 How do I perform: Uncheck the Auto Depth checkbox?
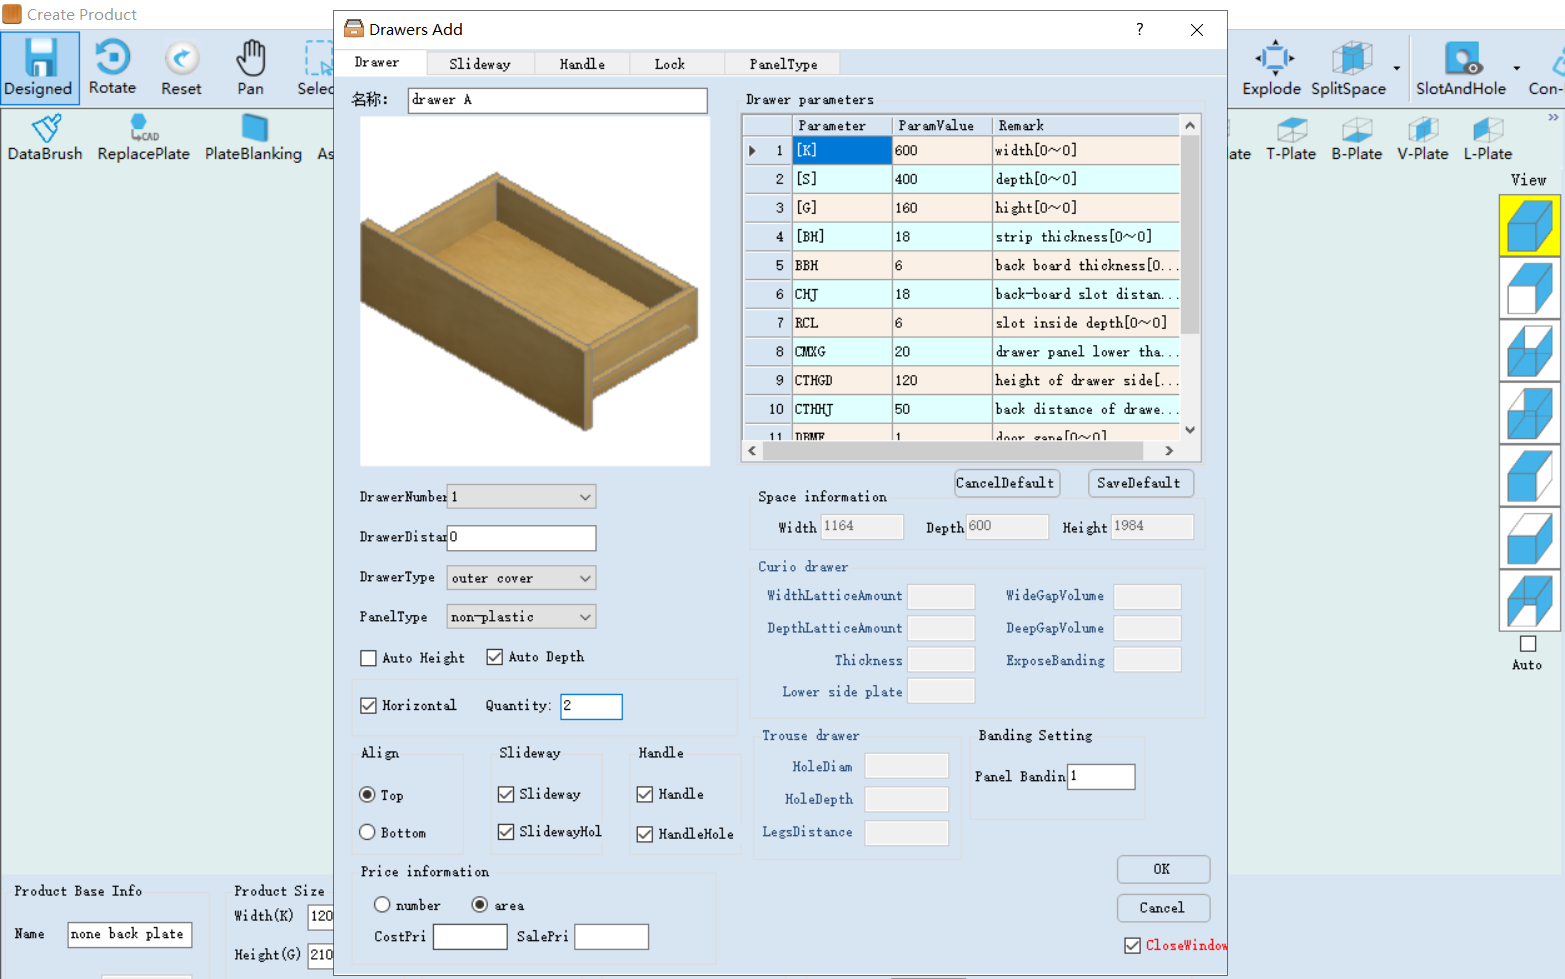[495, 657]
